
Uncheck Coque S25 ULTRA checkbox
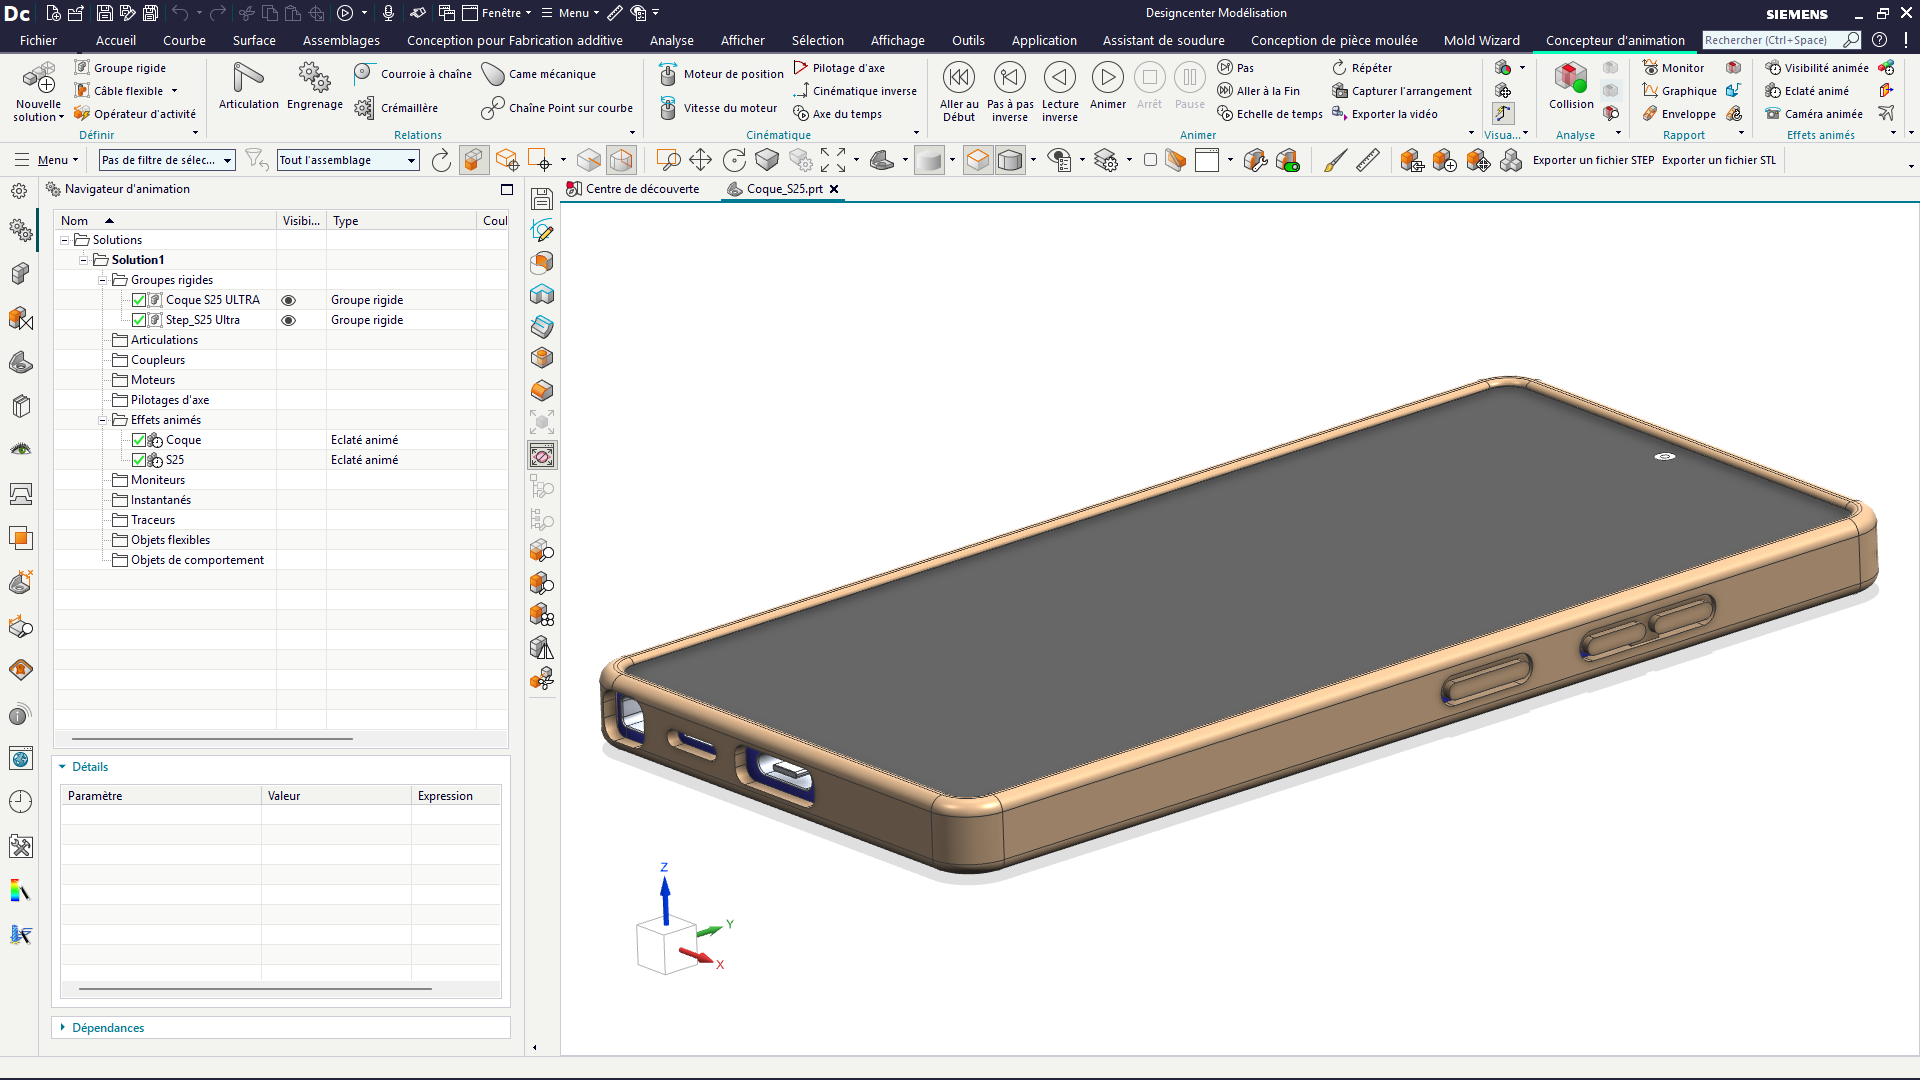(139, 300)
